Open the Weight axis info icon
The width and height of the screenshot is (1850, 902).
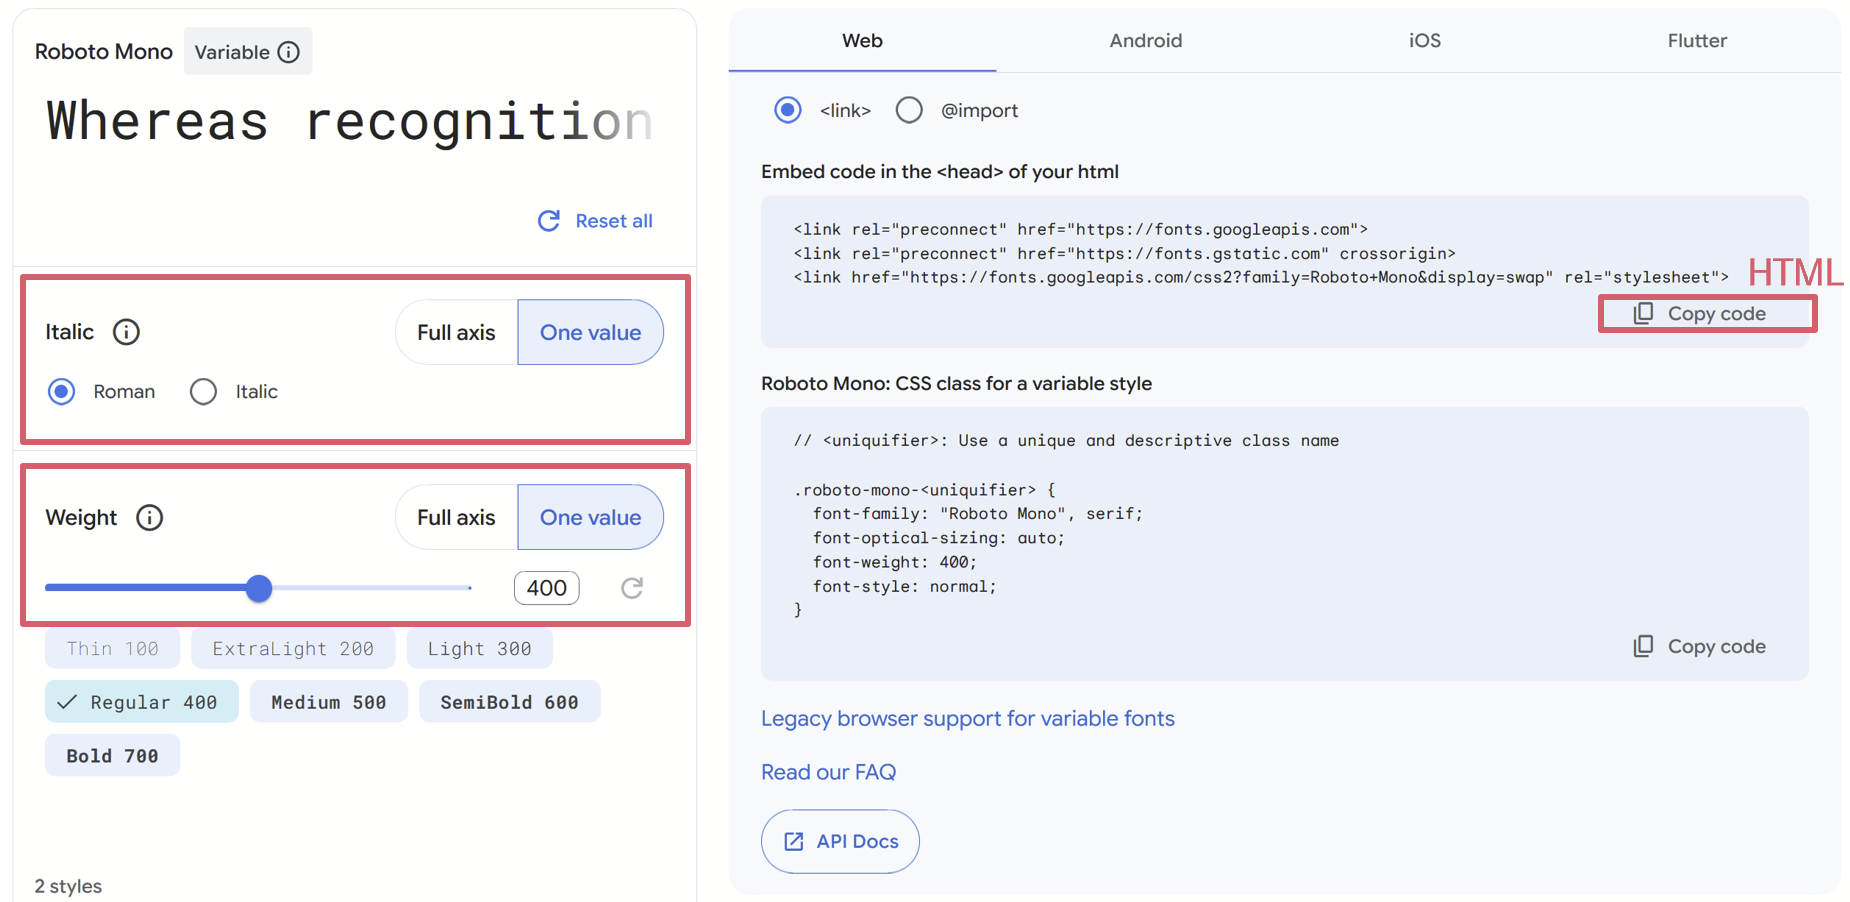(x=150, y=518)
